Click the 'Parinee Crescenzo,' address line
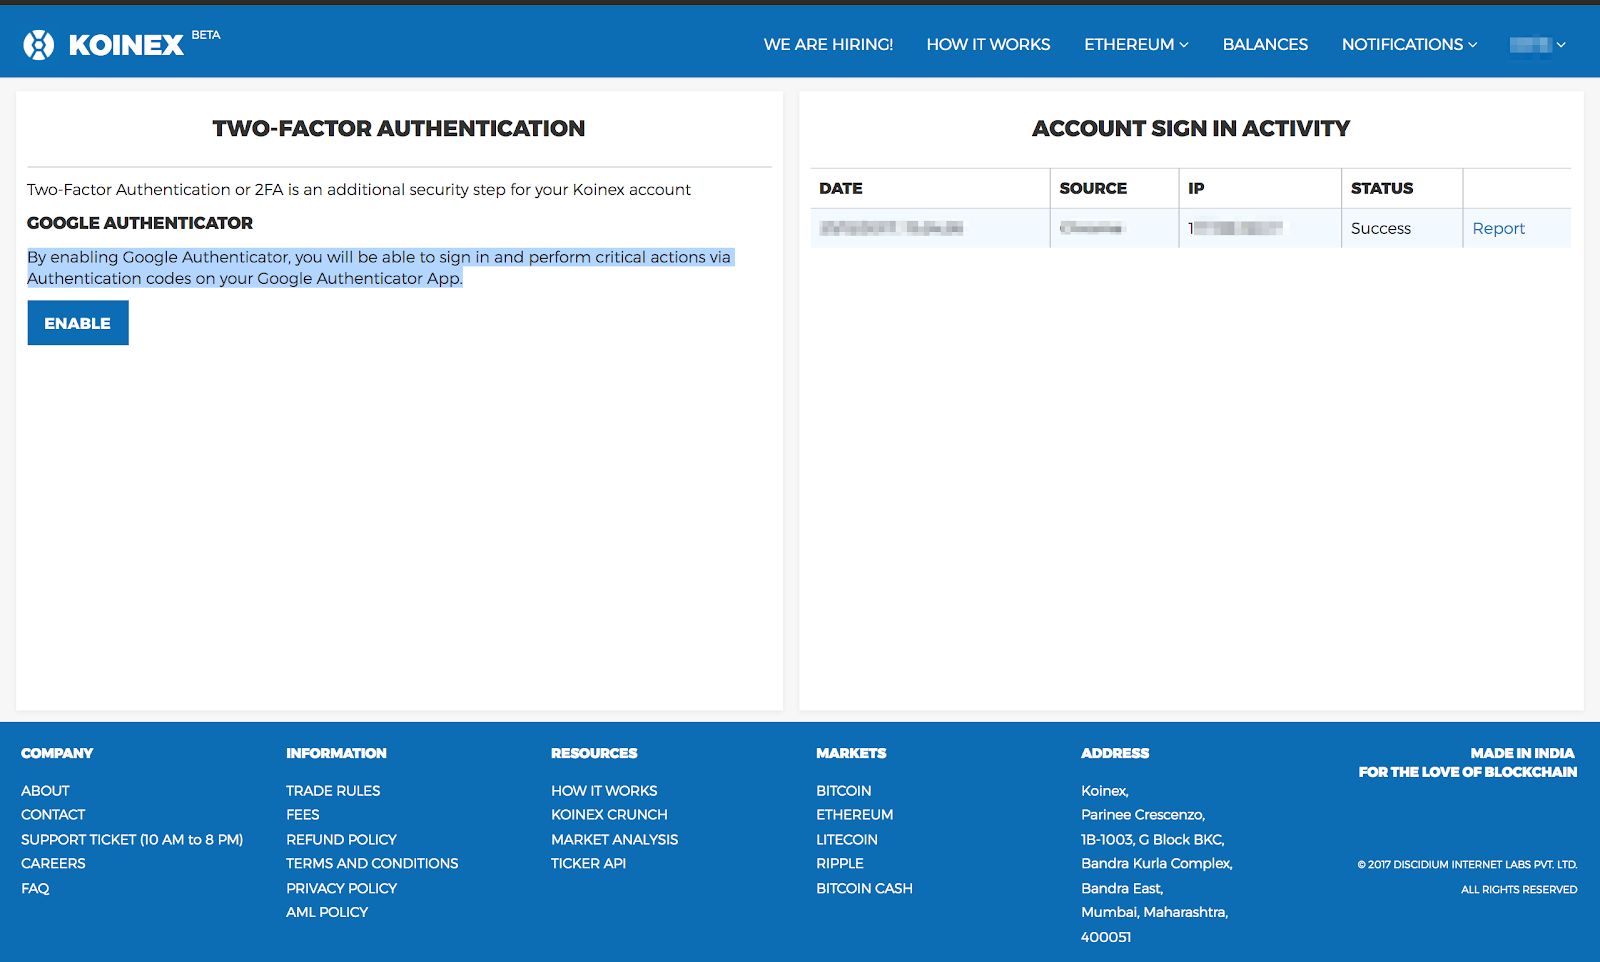Image resolution: width=1600 pixels, height=962 pixels. click(x=1143, y=815)
